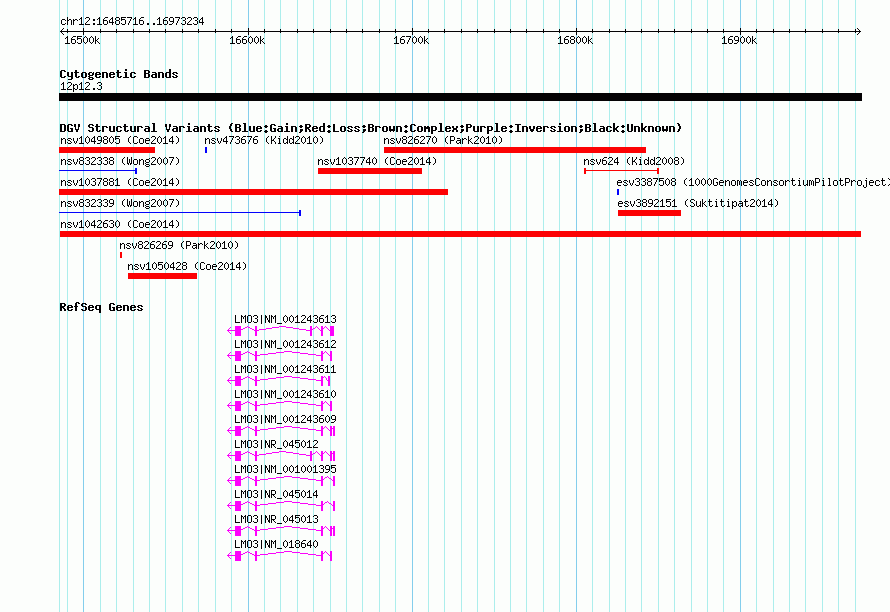Image resolution: width=890 pixels, height=612 pixels.
Task: Open the esv3387508 1000Genomes variant label
Action: tap(753, 182)
